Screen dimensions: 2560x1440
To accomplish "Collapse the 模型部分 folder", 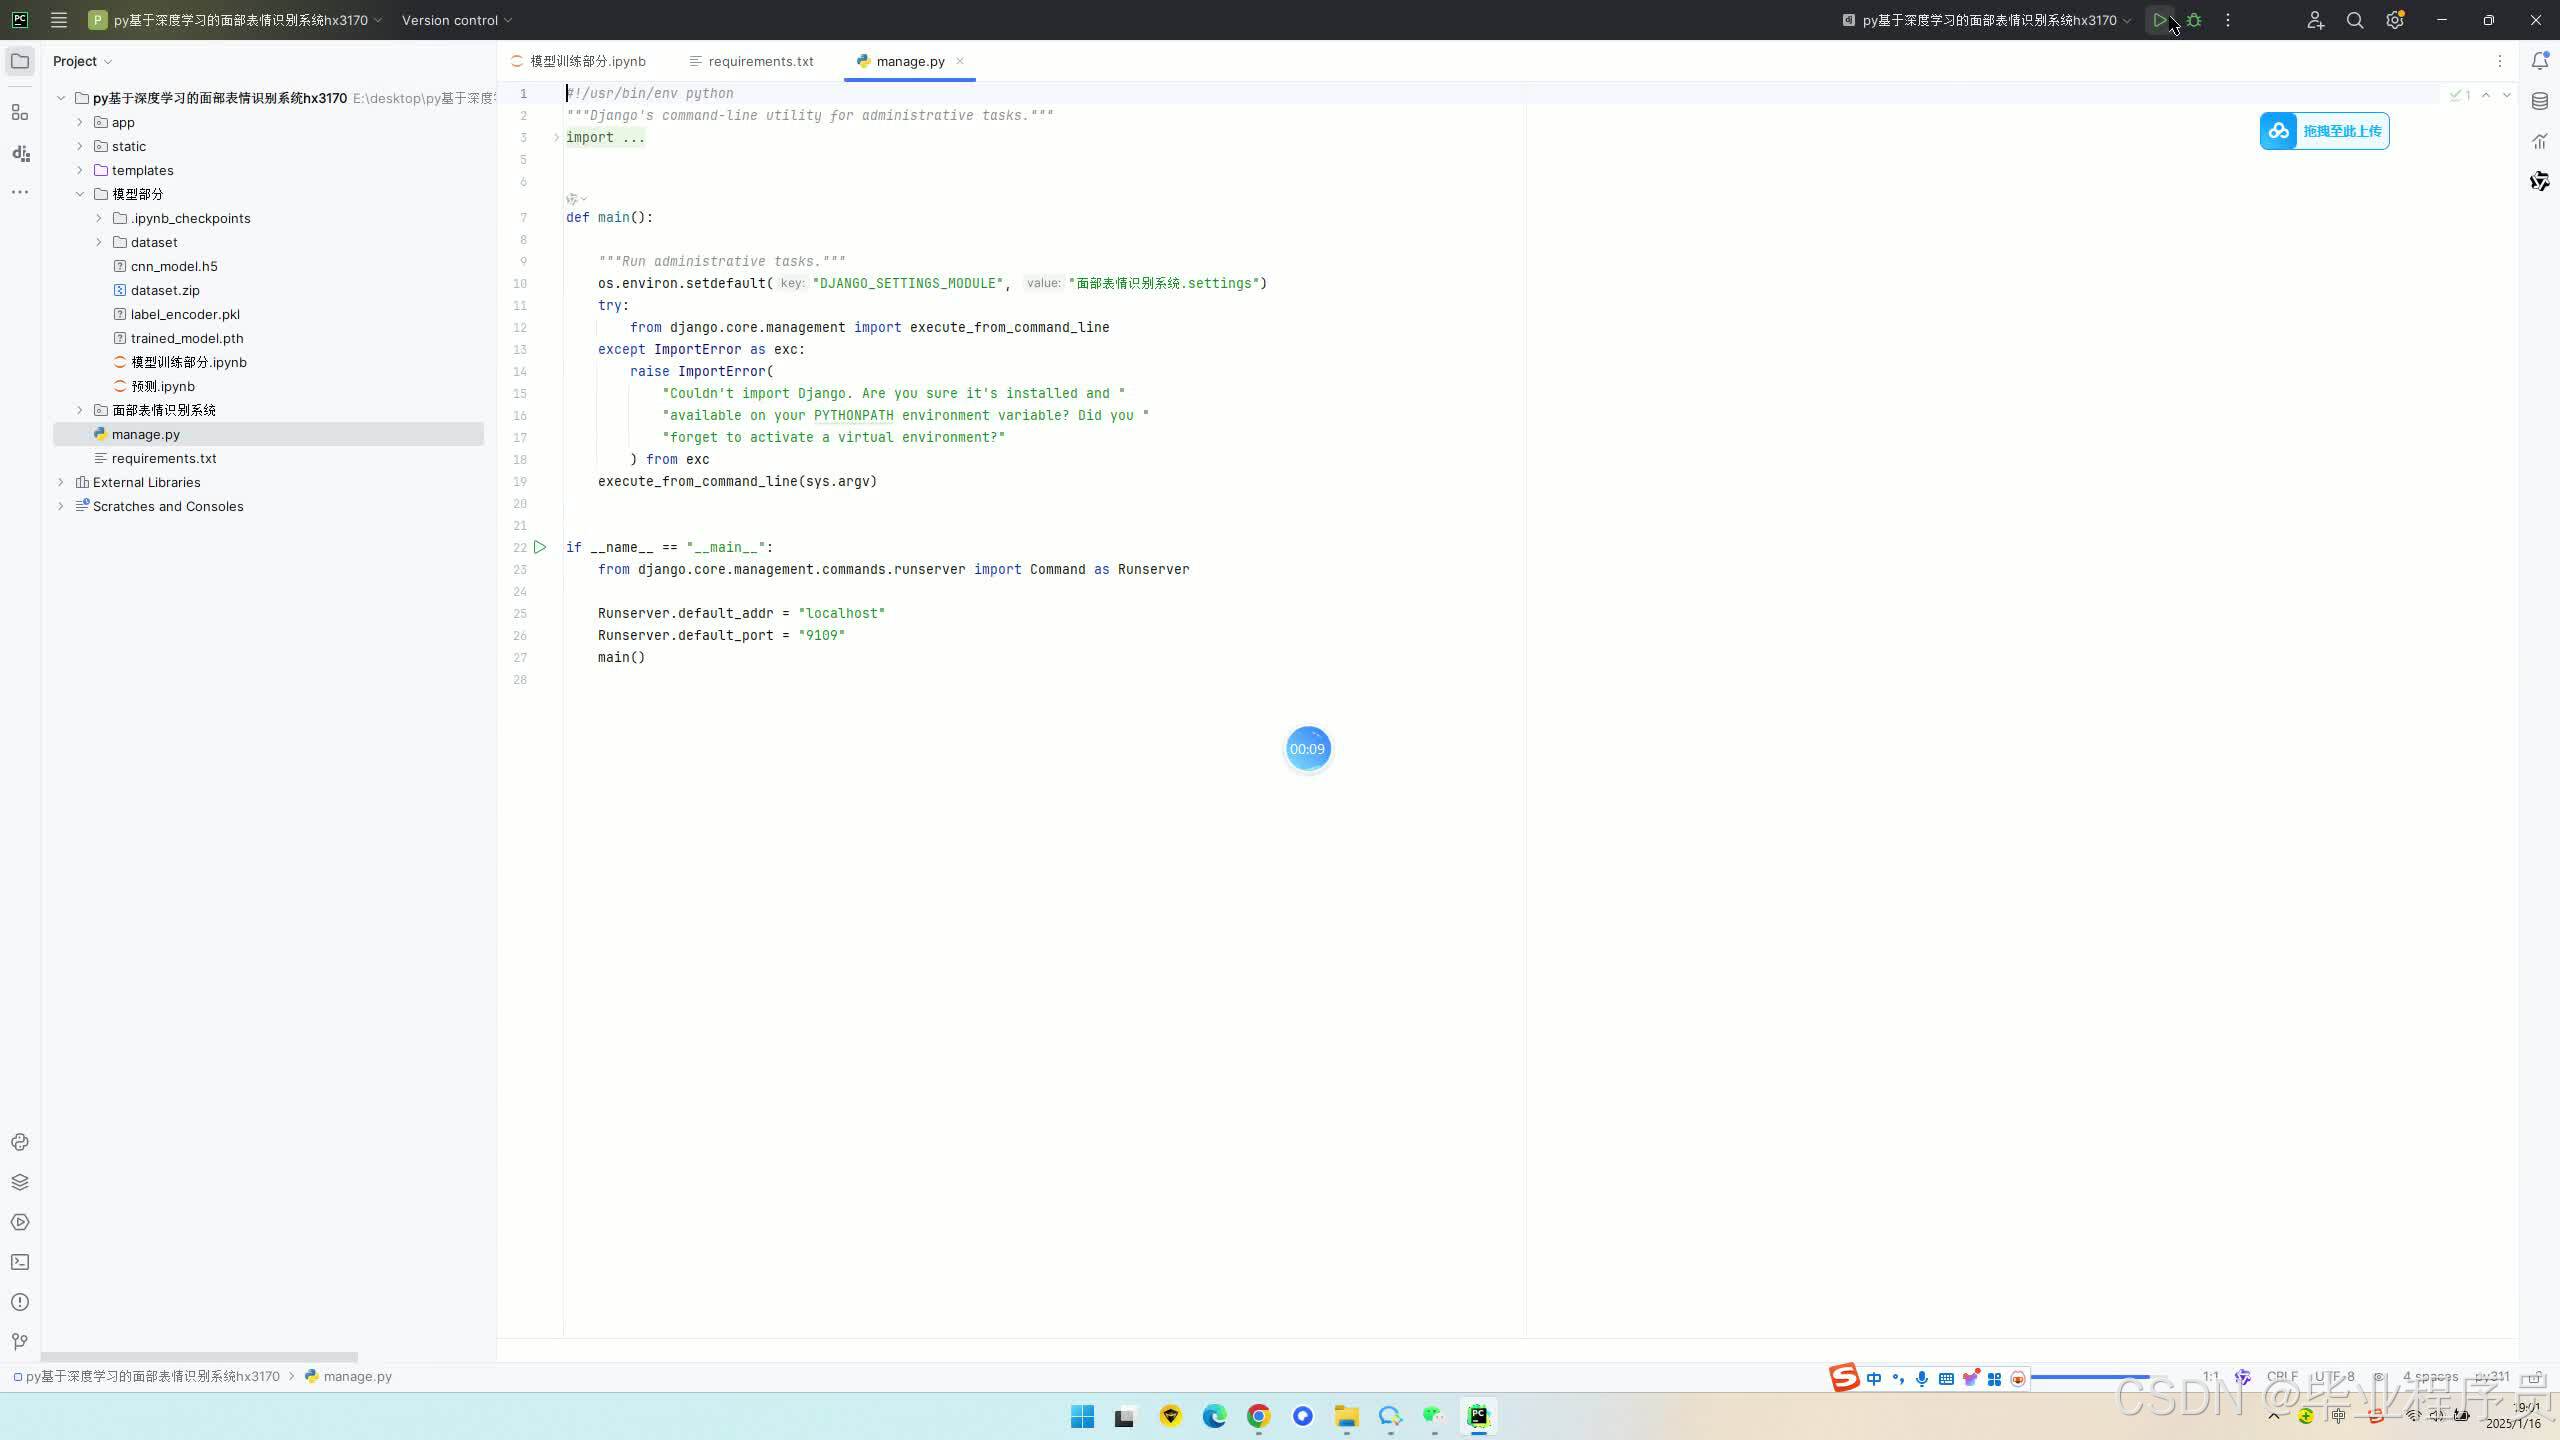I will pyautogui.click(x=80, y=194).
